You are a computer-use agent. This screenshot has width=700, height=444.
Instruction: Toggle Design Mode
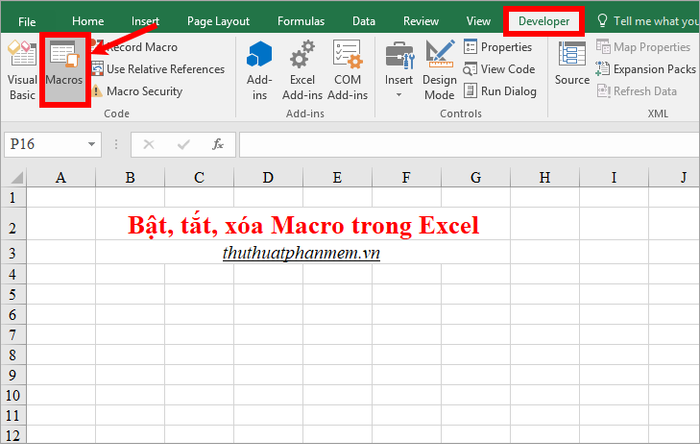[439, 71]
